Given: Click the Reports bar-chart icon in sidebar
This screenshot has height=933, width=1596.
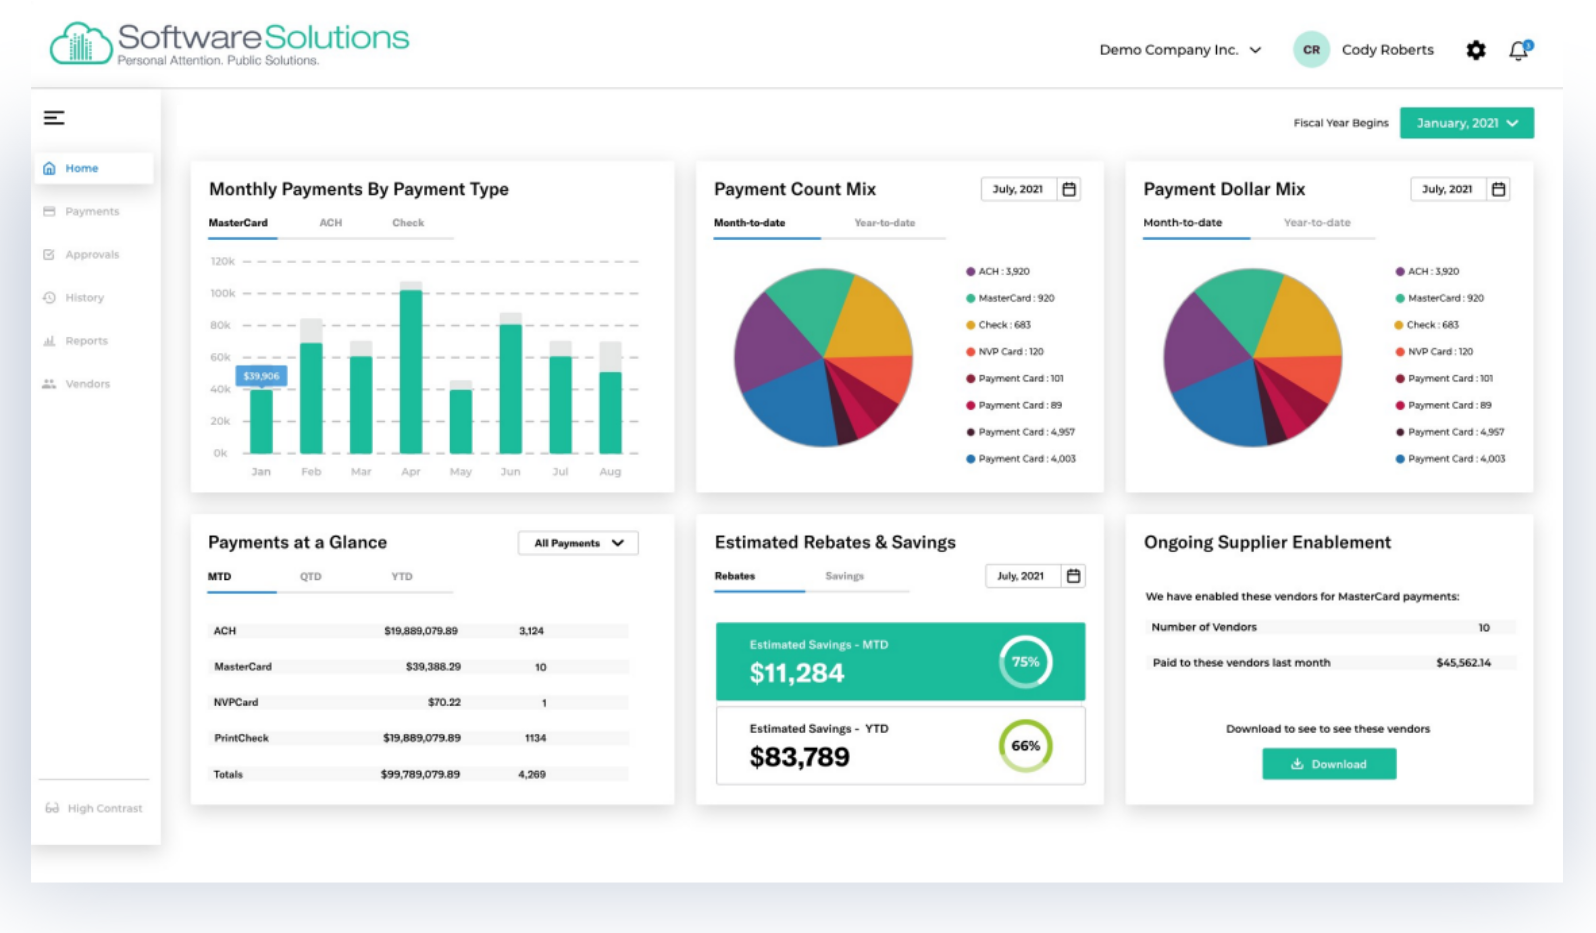Looking at the screenshot, I should [49, 340].
